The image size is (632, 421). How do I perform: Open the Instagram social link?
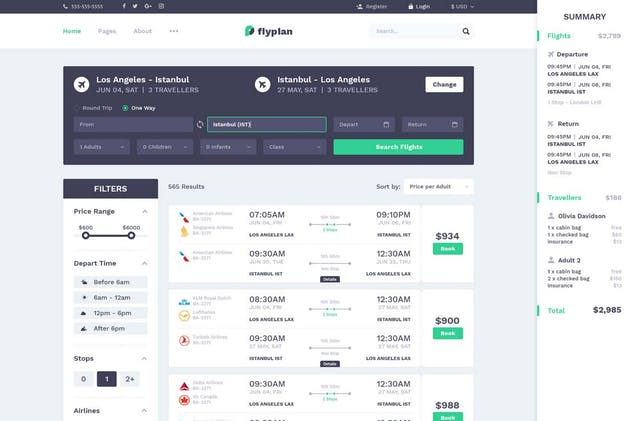161,6
